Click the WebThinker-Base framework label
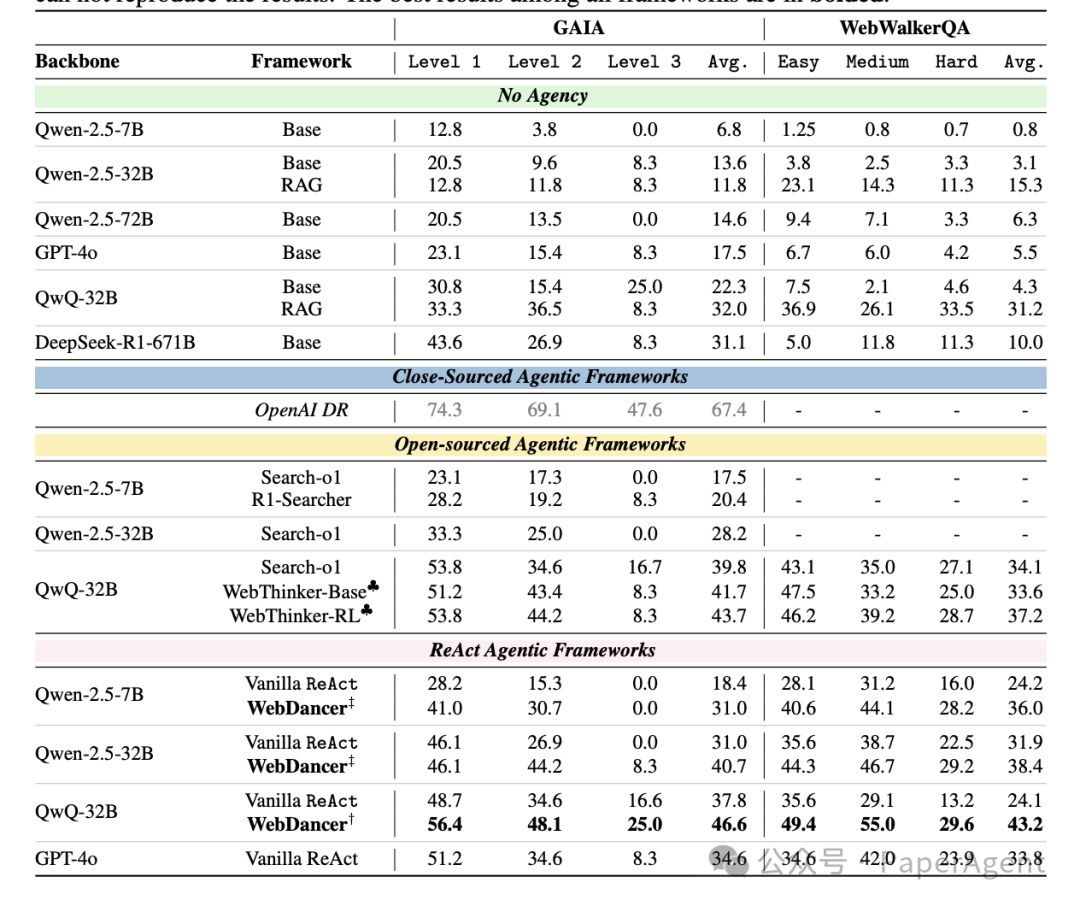1080x906 pixels. tap(301, 590)
